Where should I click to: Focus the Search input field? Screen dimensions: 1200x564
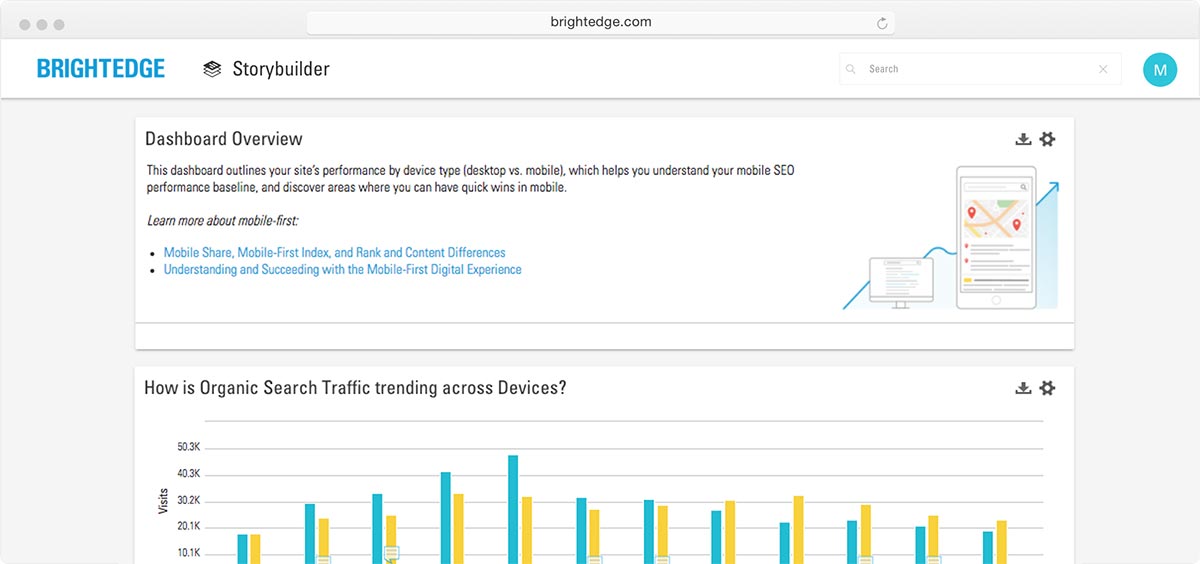coord(975,69)
